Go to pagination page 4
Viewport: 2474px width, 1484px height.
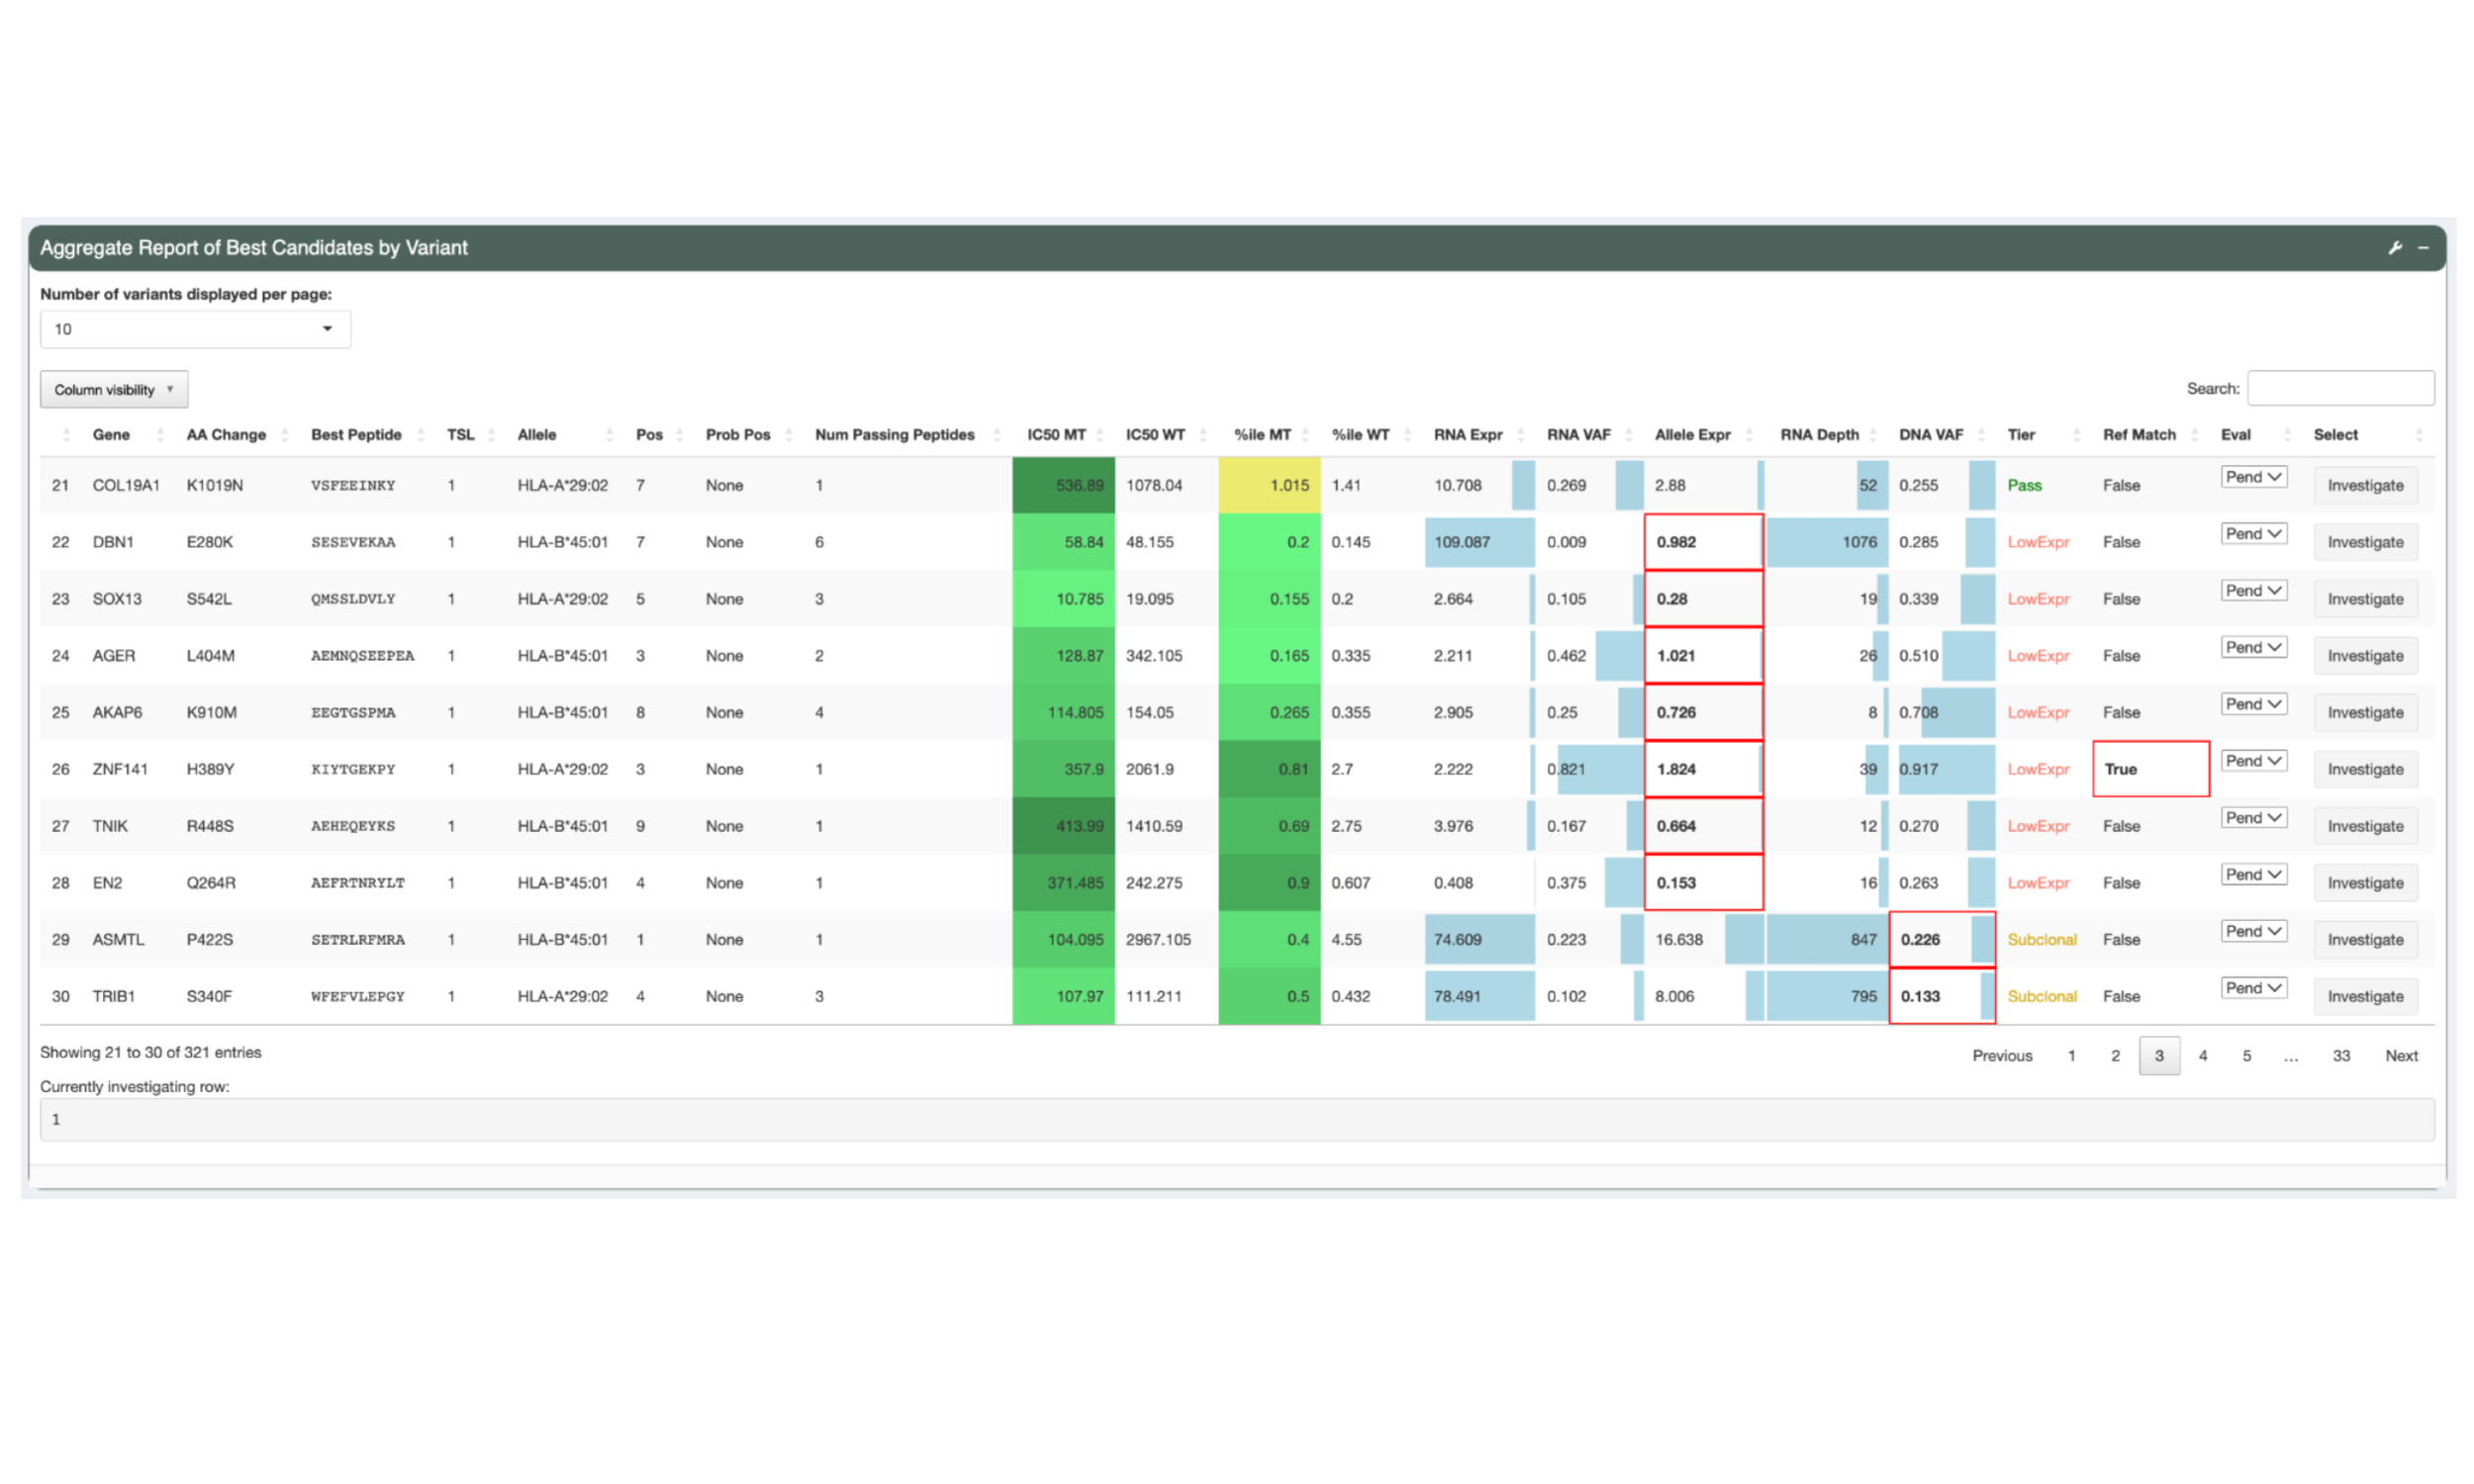[x=2202, y=1056]
